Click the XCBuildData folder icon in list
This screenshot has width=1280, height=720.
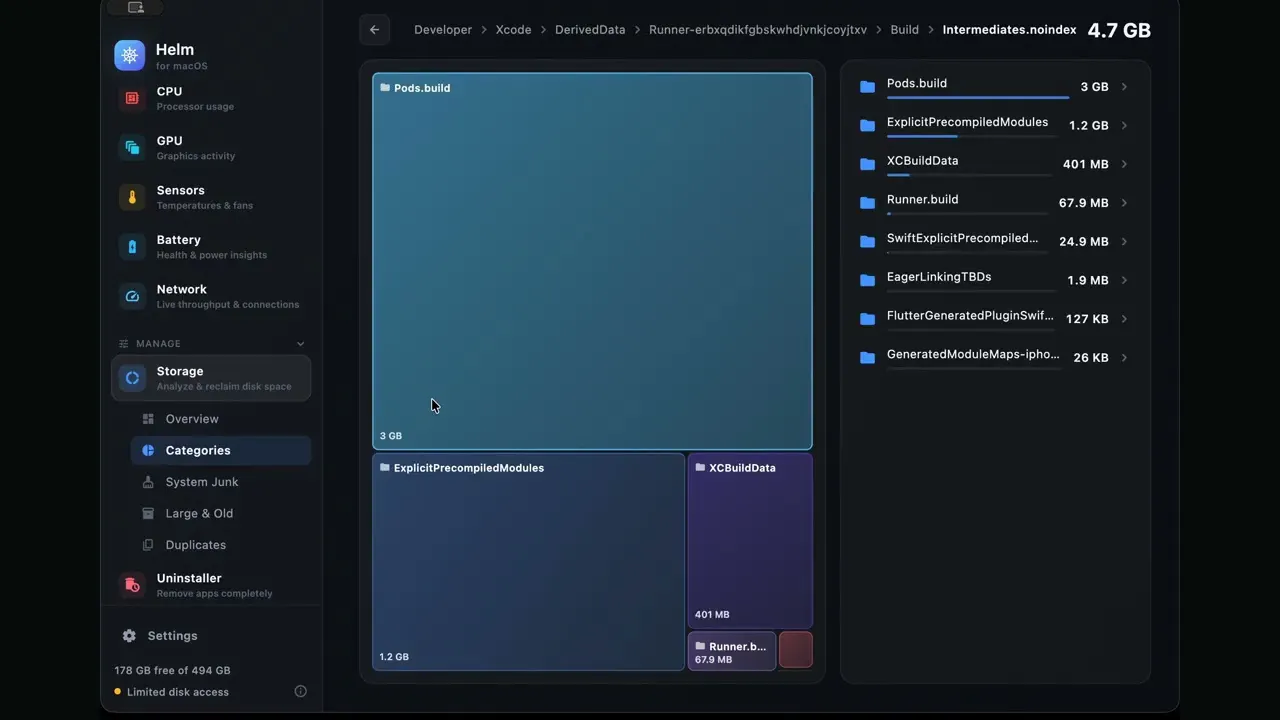pyautogui.click(x=867, y=164)
